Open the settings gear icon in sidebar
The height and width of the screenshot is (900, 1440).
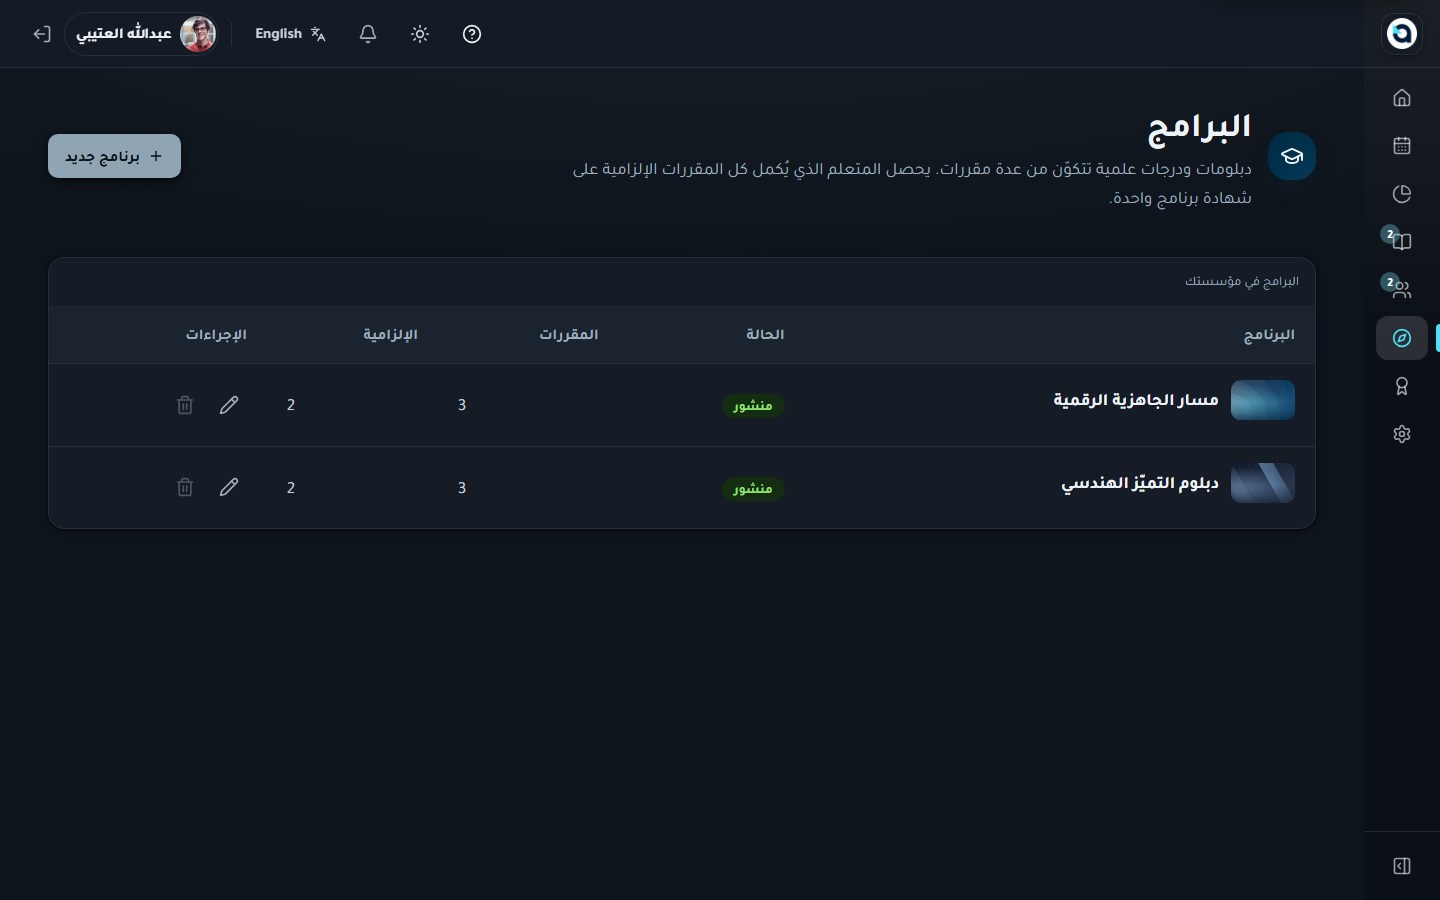(x=1402, y=434)
